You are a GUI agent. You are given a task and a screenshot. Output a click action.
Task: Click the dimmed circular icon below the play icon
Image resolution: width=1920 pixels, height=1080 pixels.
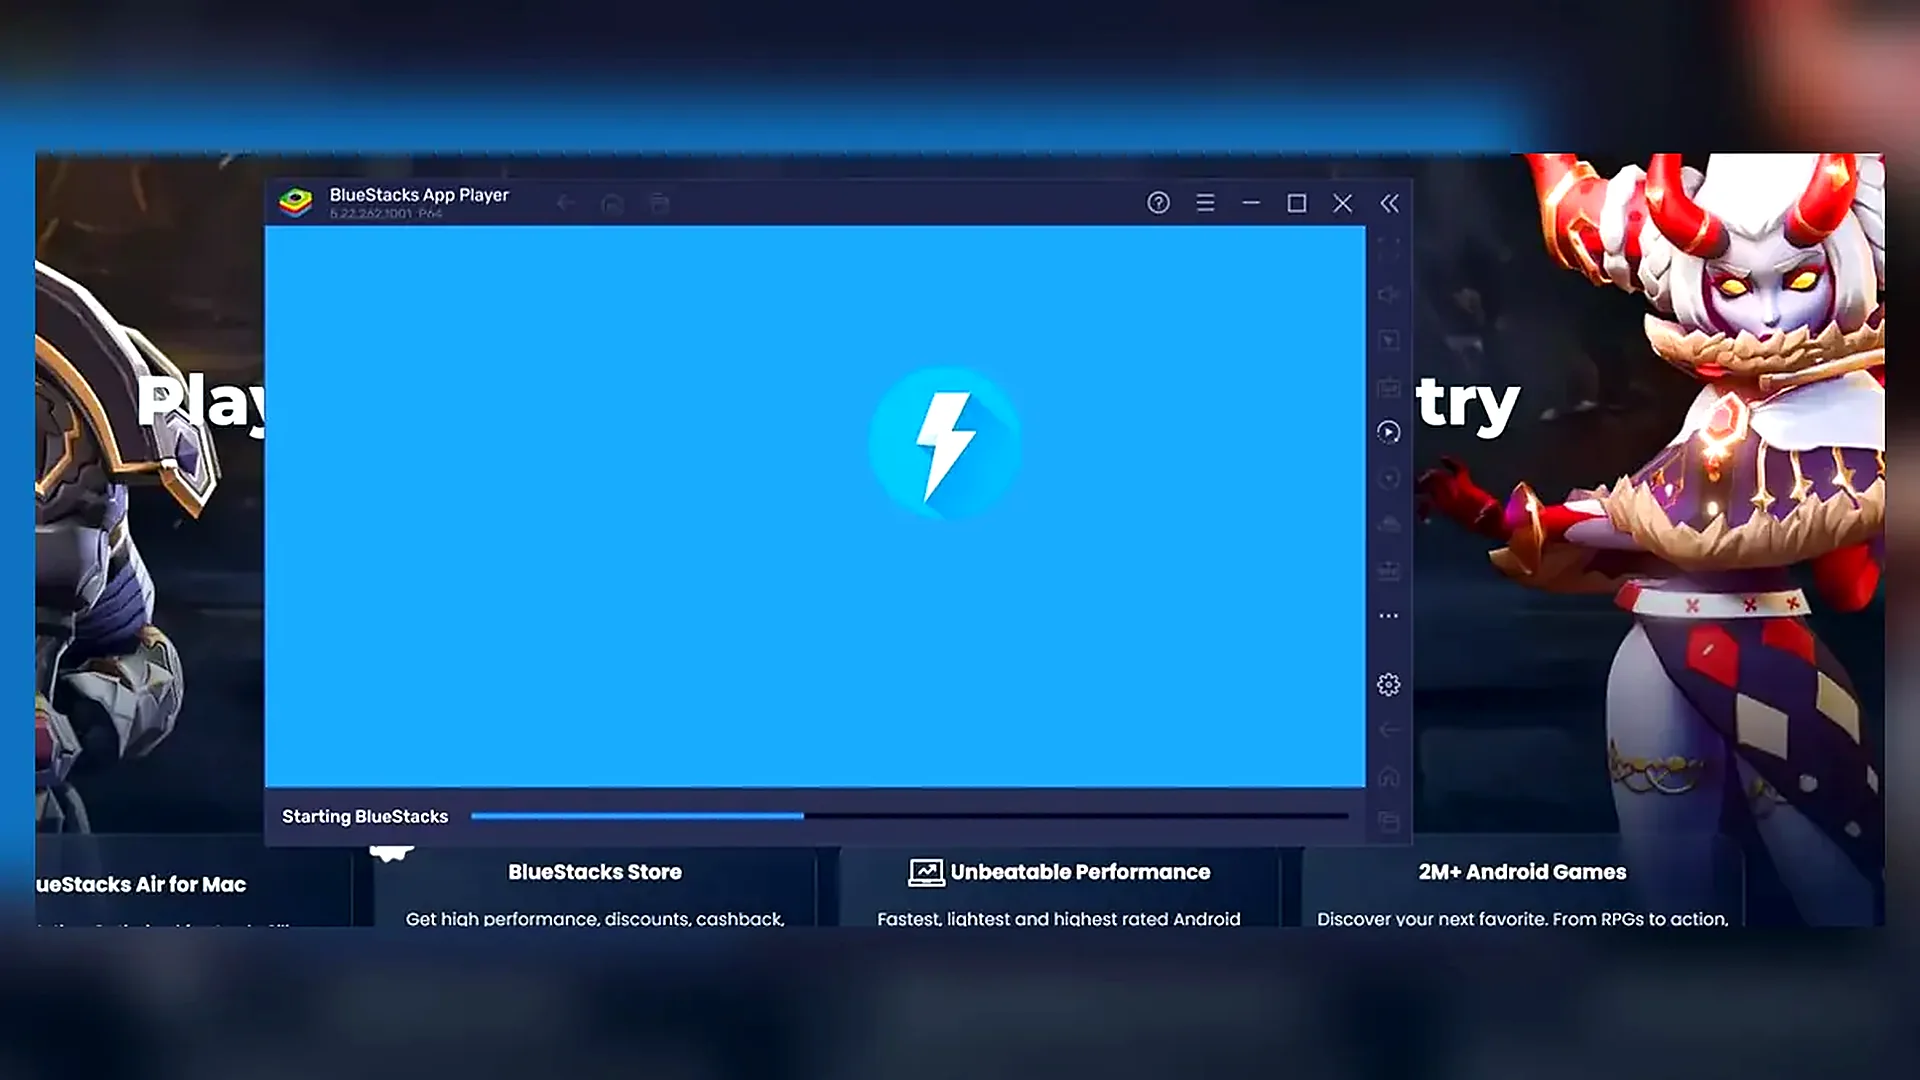click(x=1389, y=479)
